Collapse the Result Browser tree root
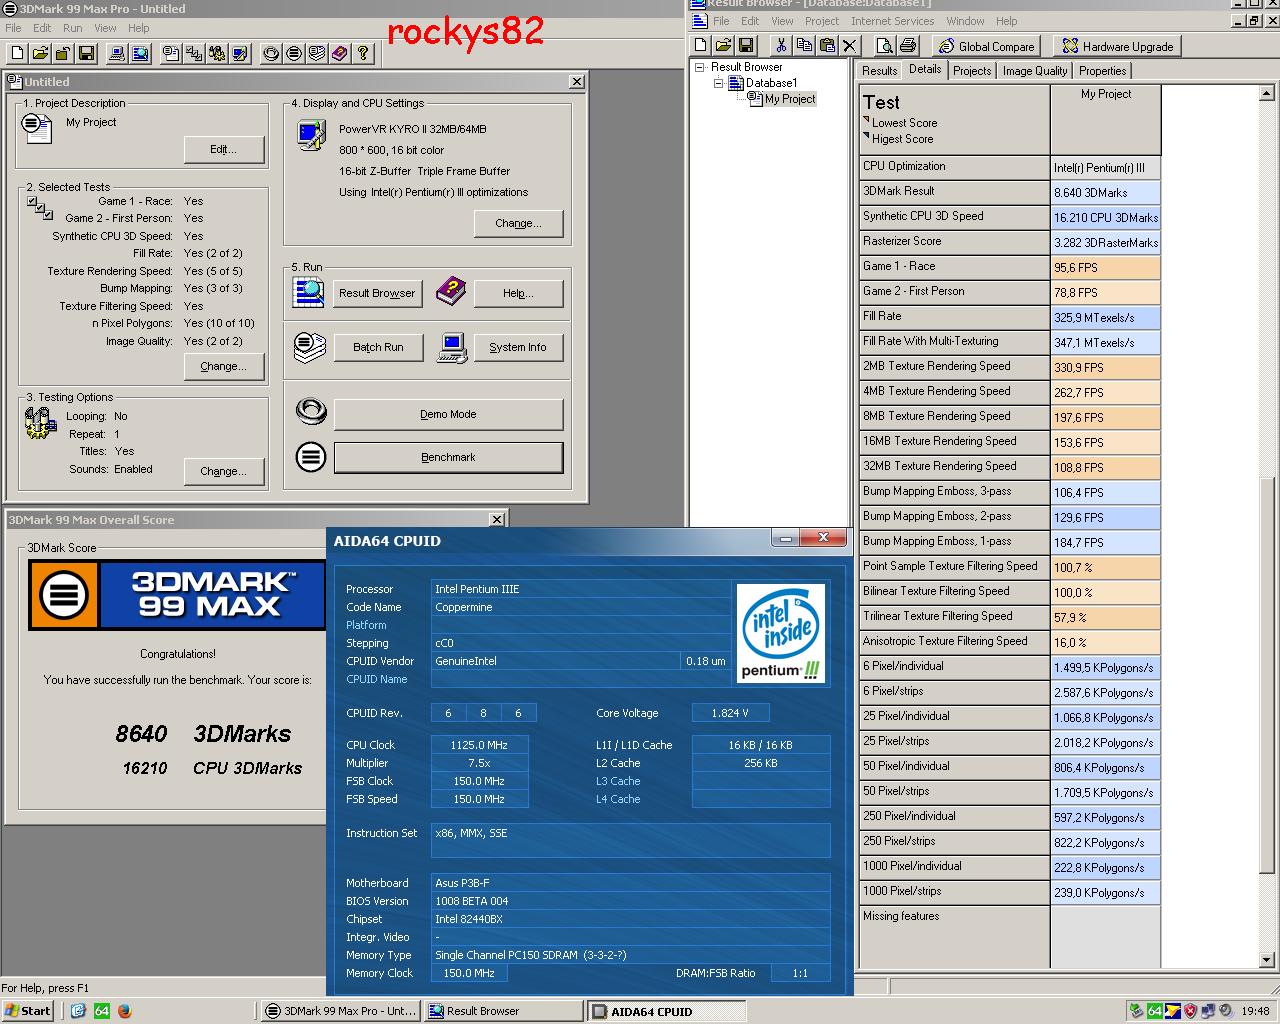The width and height of the screenshot is (1280, 1024). (x=701, y=67)
